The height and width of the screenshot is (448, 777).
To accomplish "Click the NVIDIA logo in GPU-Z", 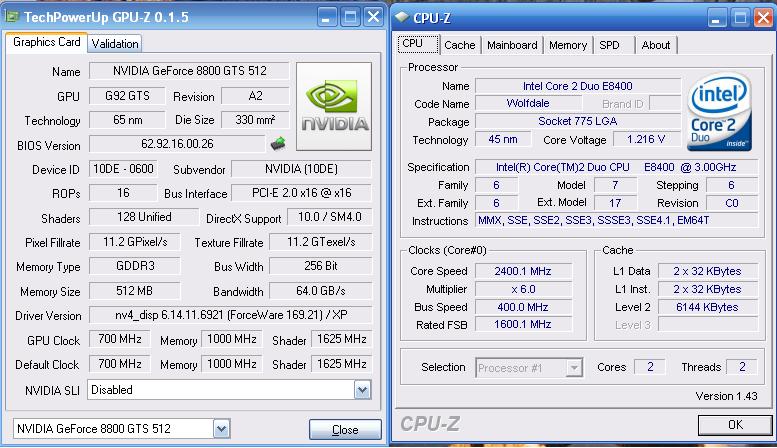I will click(x=334, y=106).
